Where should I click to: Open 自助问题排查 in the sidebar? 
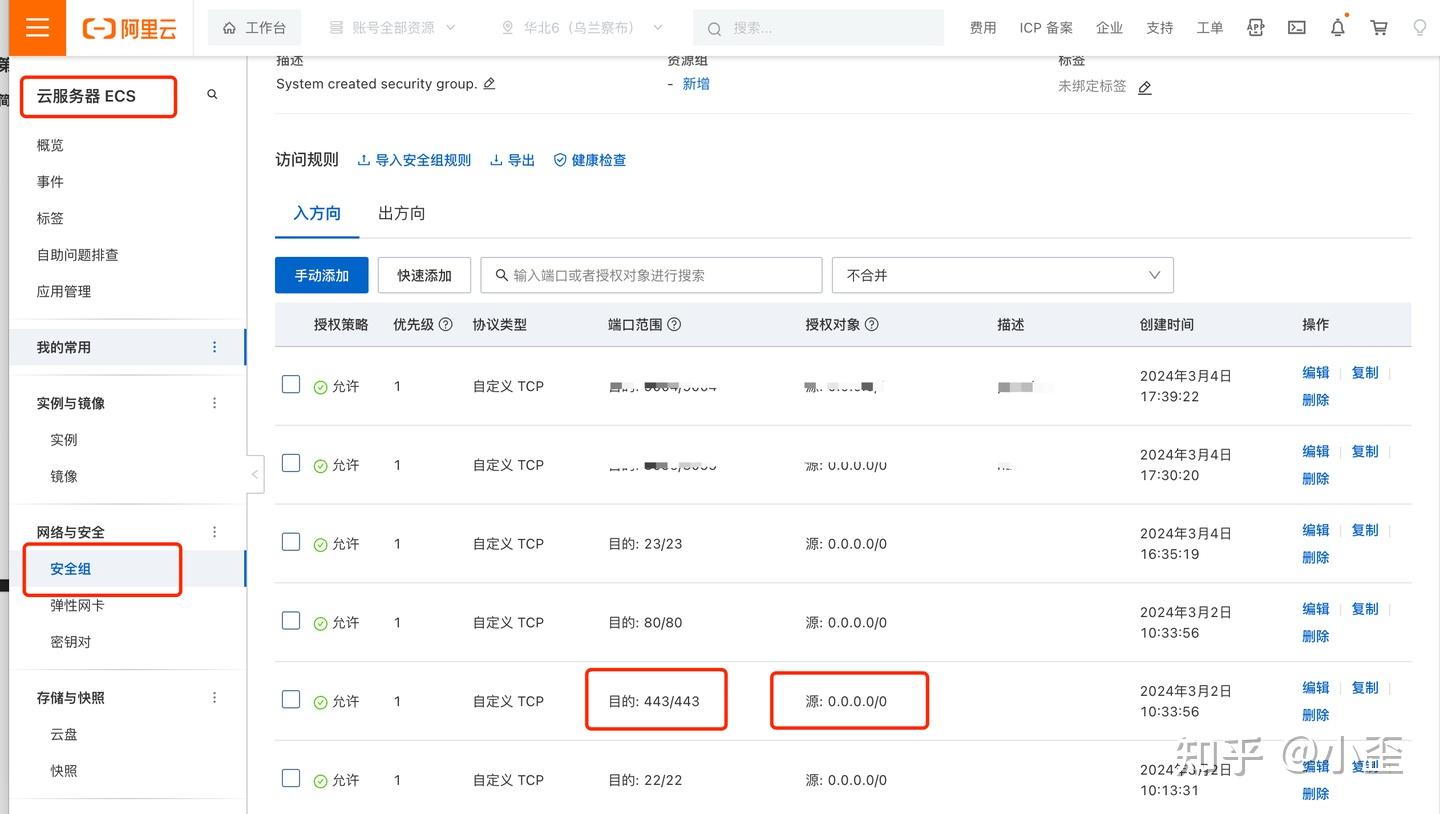(x=78, y=255)
